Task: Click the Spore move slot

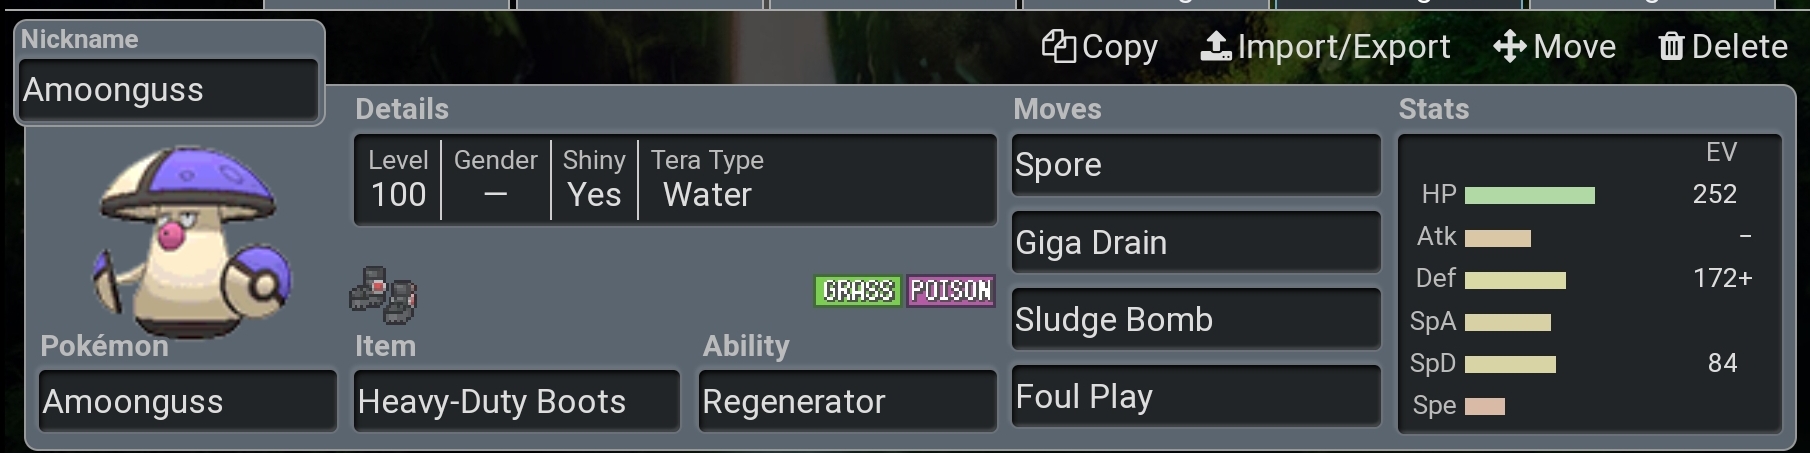Action: tap(1196, 165)
